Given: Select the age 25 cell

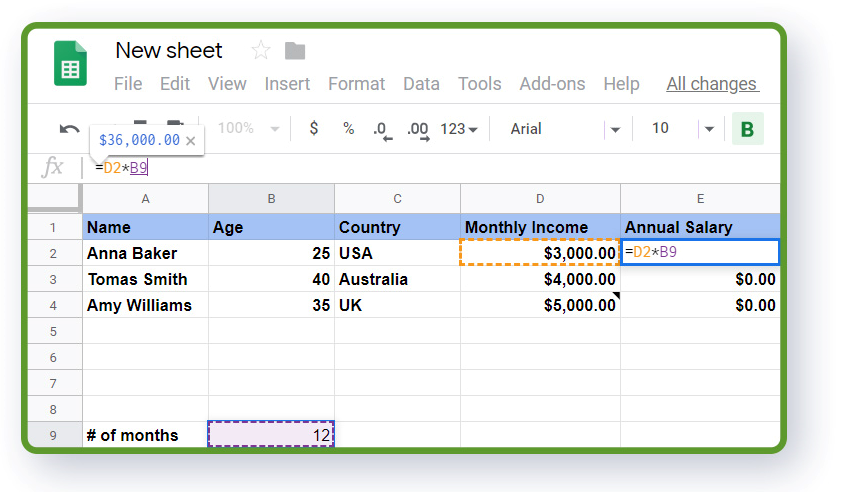Looking at the screenshot, I should [x=271, y=253].
